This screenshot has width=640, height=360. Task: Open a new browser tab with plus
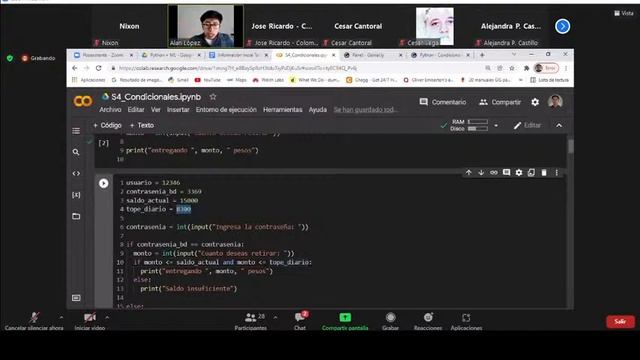[x=482, y=55]
